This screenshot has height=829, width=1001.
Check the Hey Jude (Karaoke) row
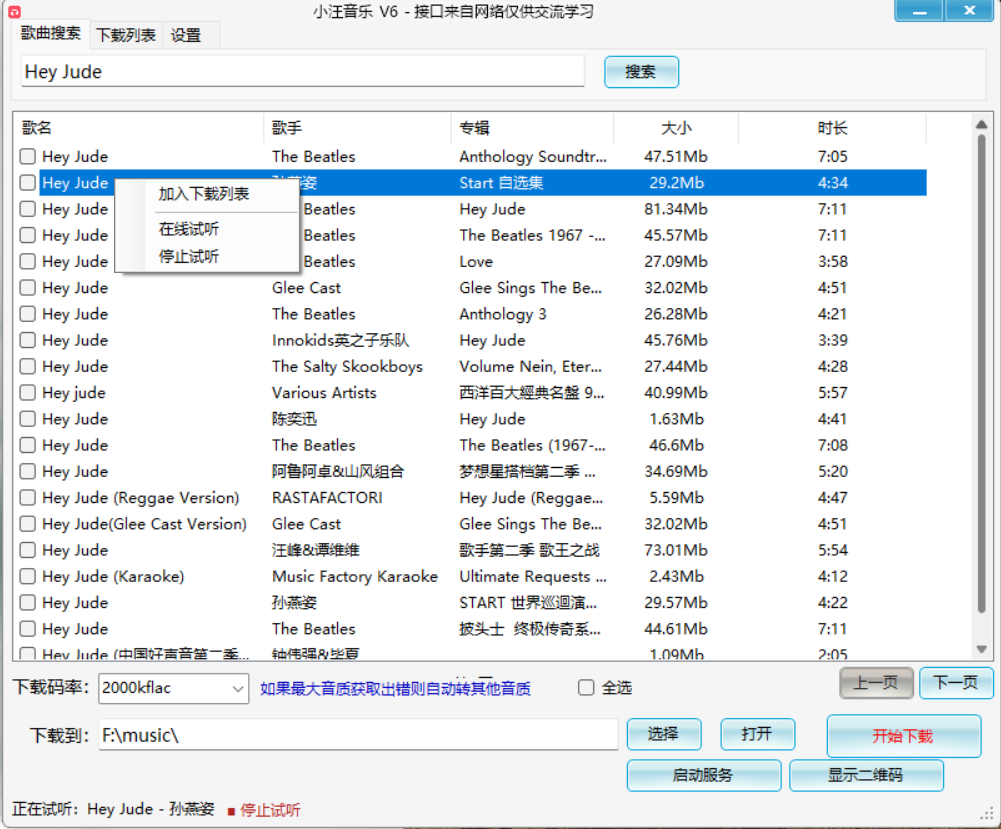point(27,576)
